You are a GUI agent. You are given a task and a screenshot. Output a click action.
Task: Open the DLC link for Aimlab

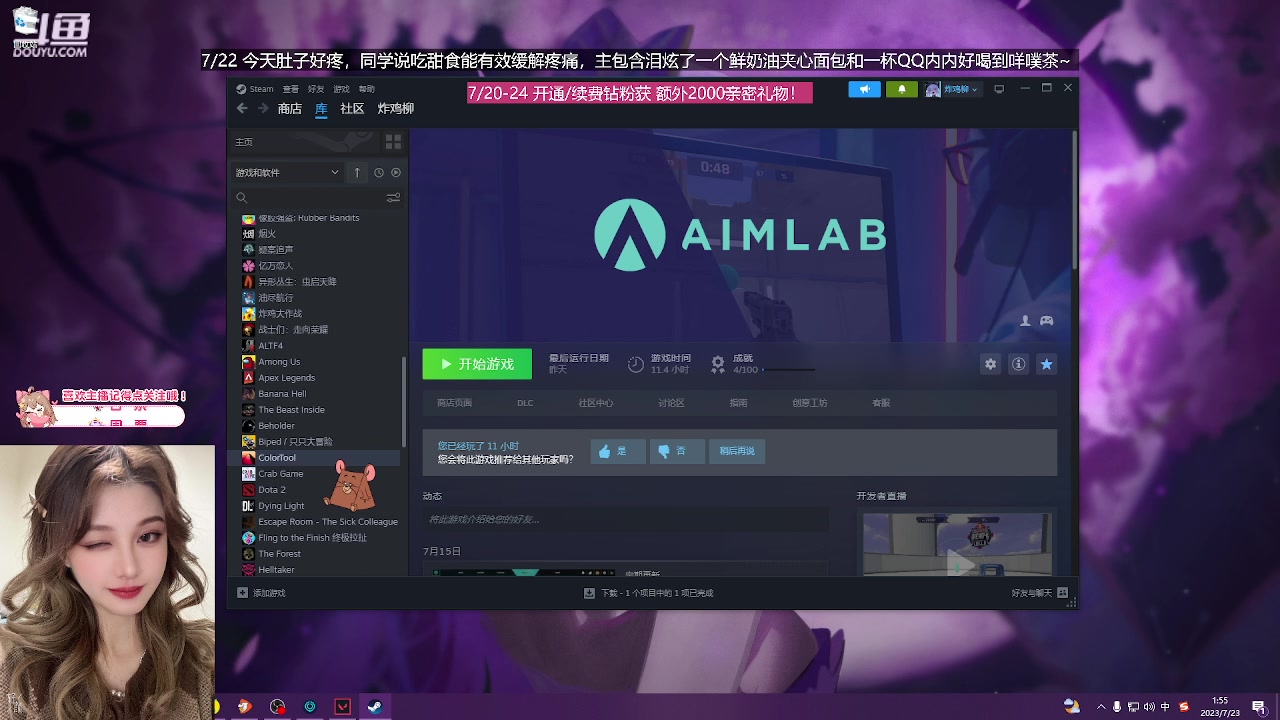point(525,403)
